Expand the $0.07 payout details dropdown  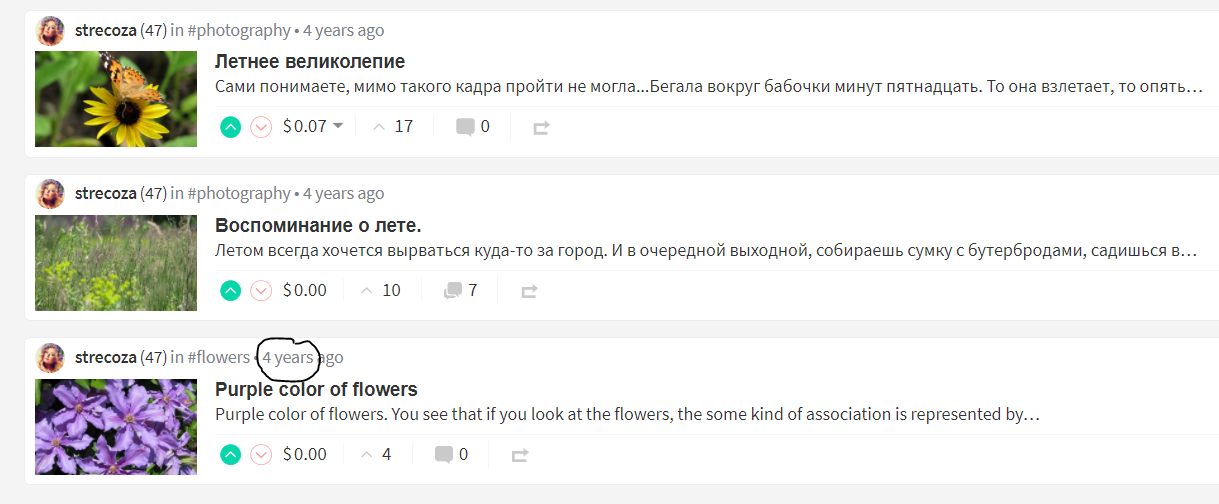[x=337, y=126]
